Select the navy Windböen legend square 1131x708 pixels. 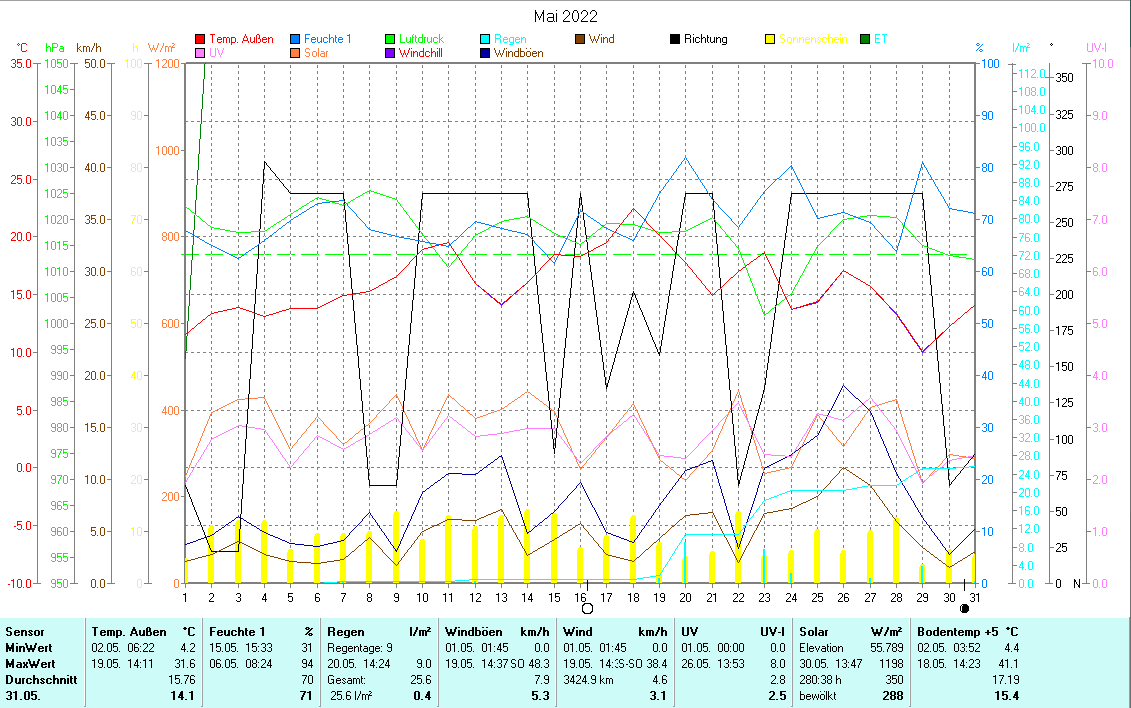[485, 53]
